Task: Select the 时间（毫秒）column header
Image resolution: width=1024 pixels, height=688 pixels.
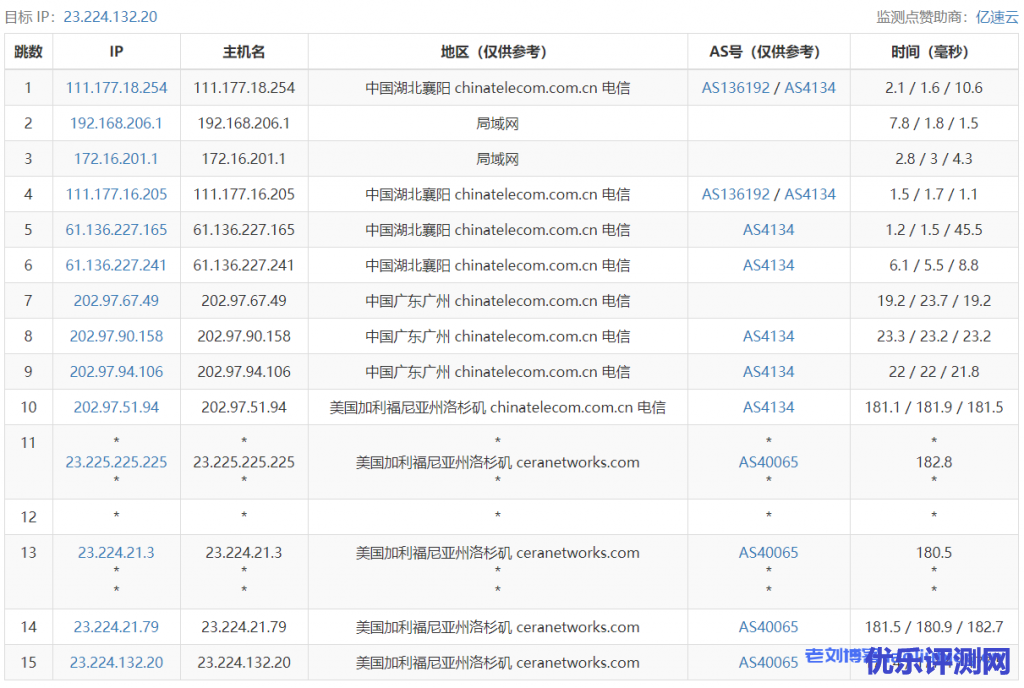Action: 933,52
